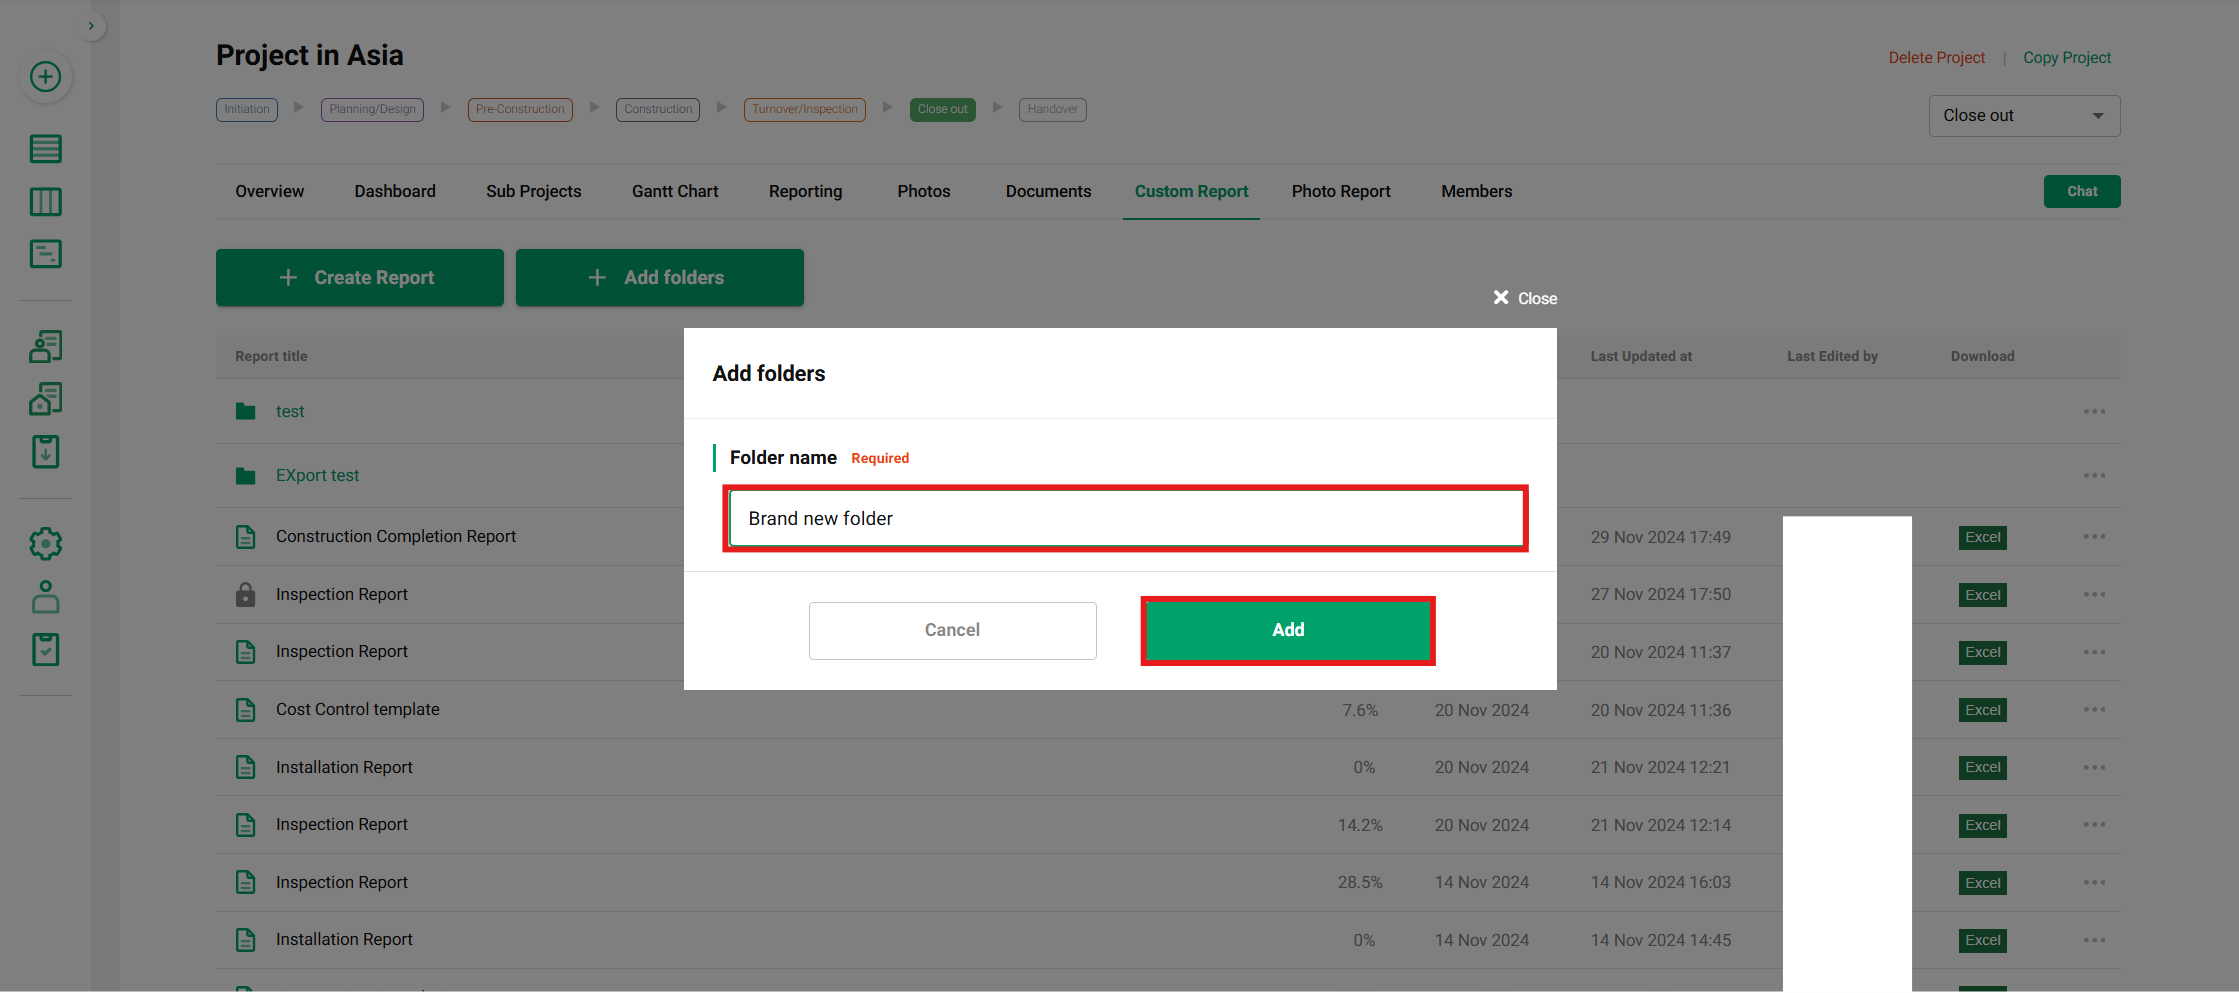This screenshot has height=993, width=2239.
Task: Click the Folder name input field
Action: pos(1125,518)
